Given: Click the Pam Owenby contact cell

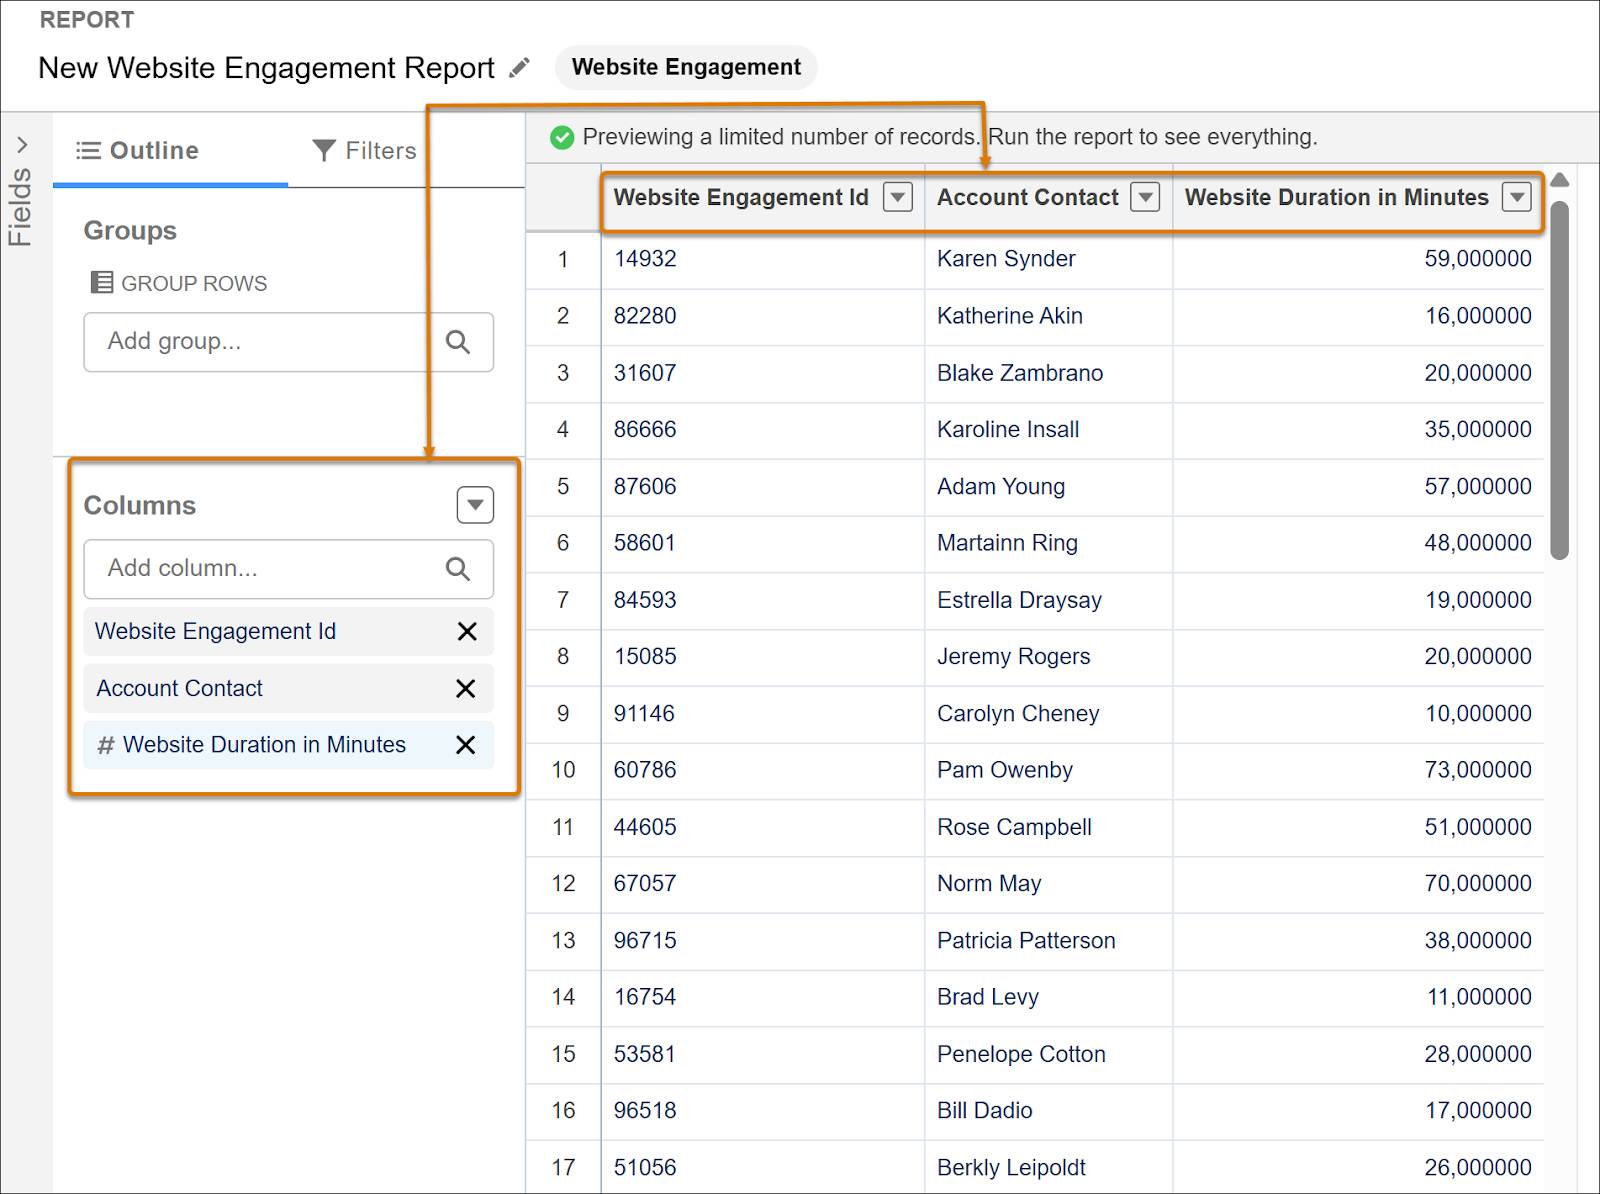Looking at the screenshot, I should click(x=1048, y=770).
